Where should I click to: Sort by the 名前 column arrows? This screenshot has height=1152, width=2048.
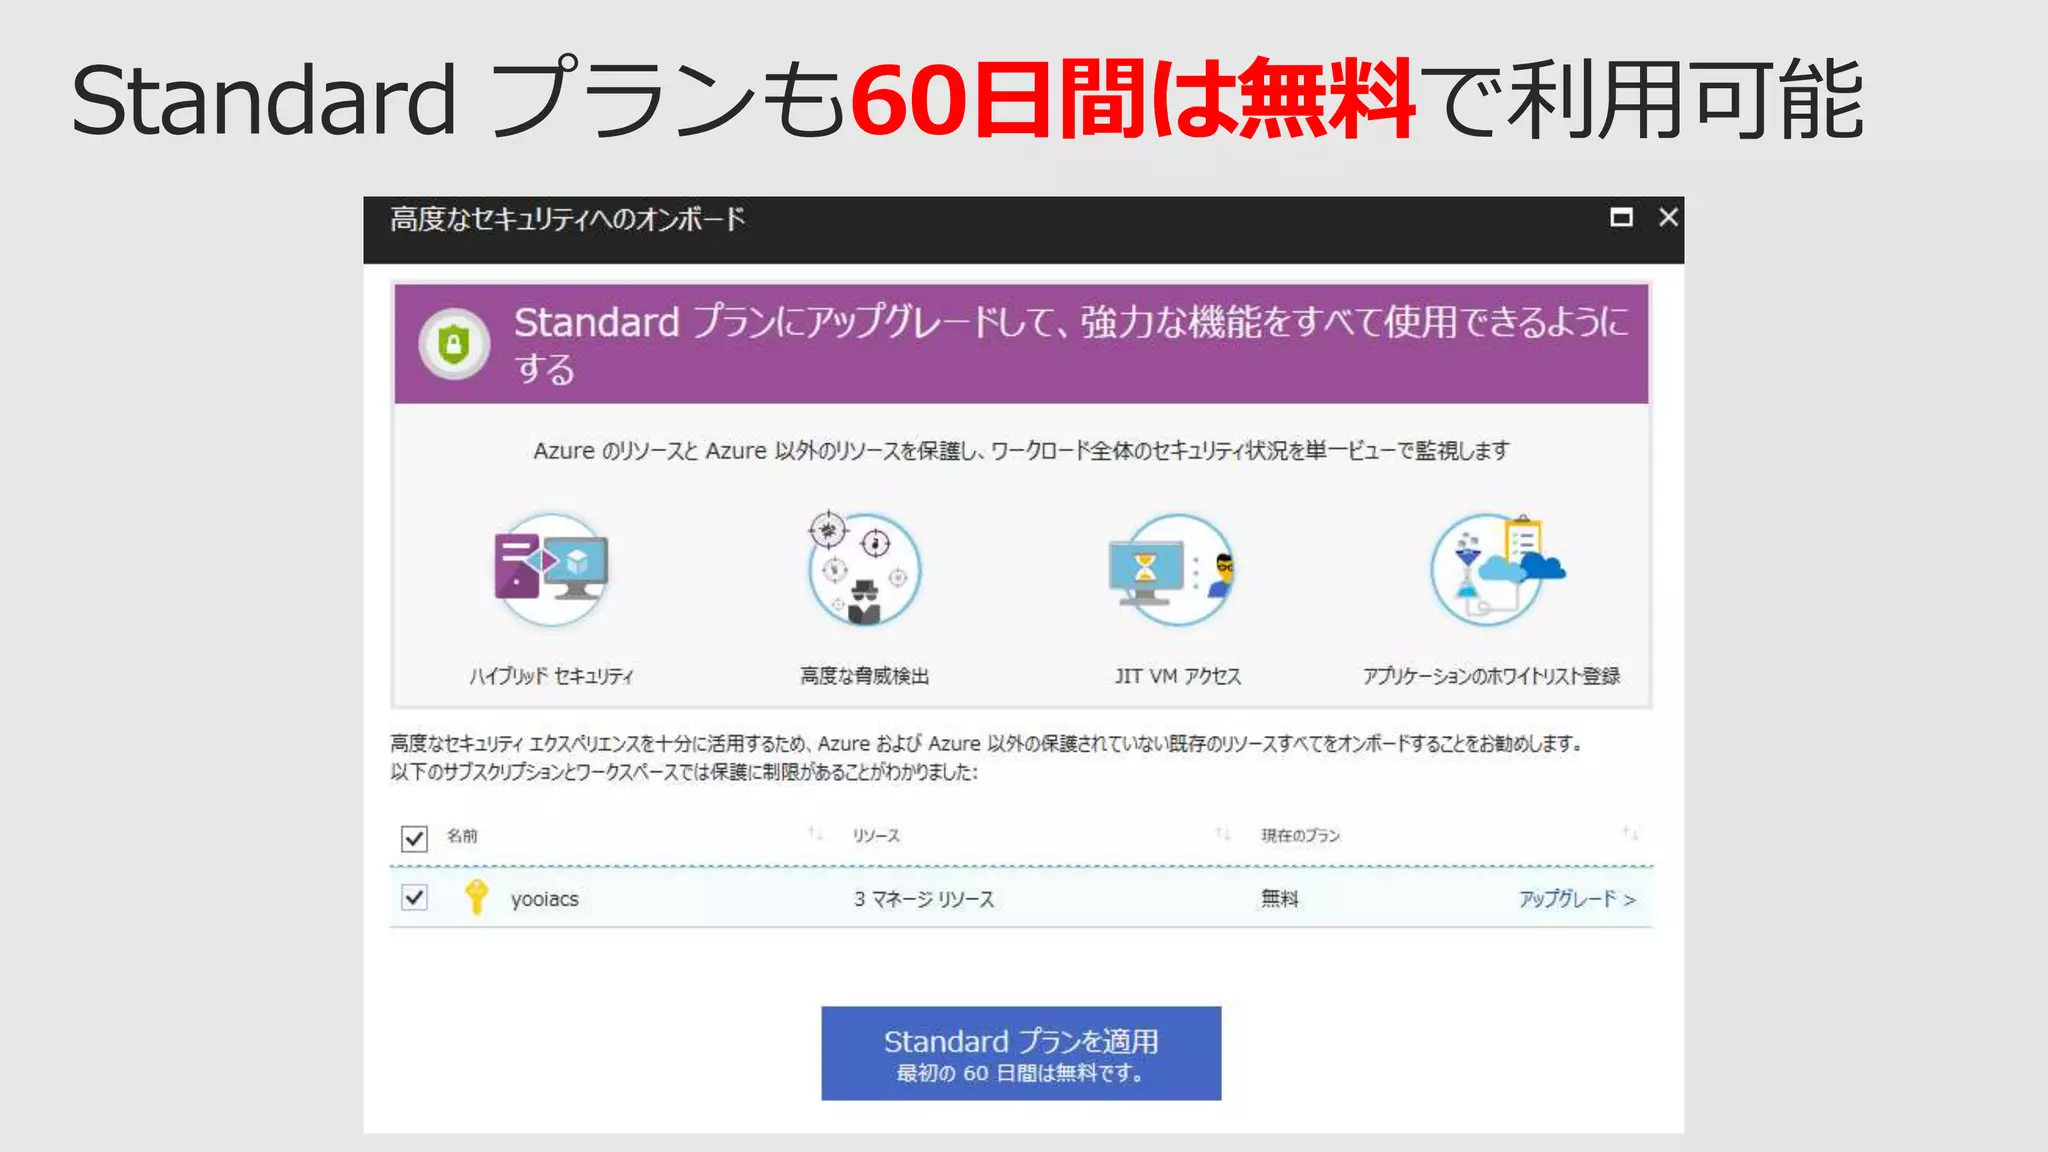click(x=816, y=834)
